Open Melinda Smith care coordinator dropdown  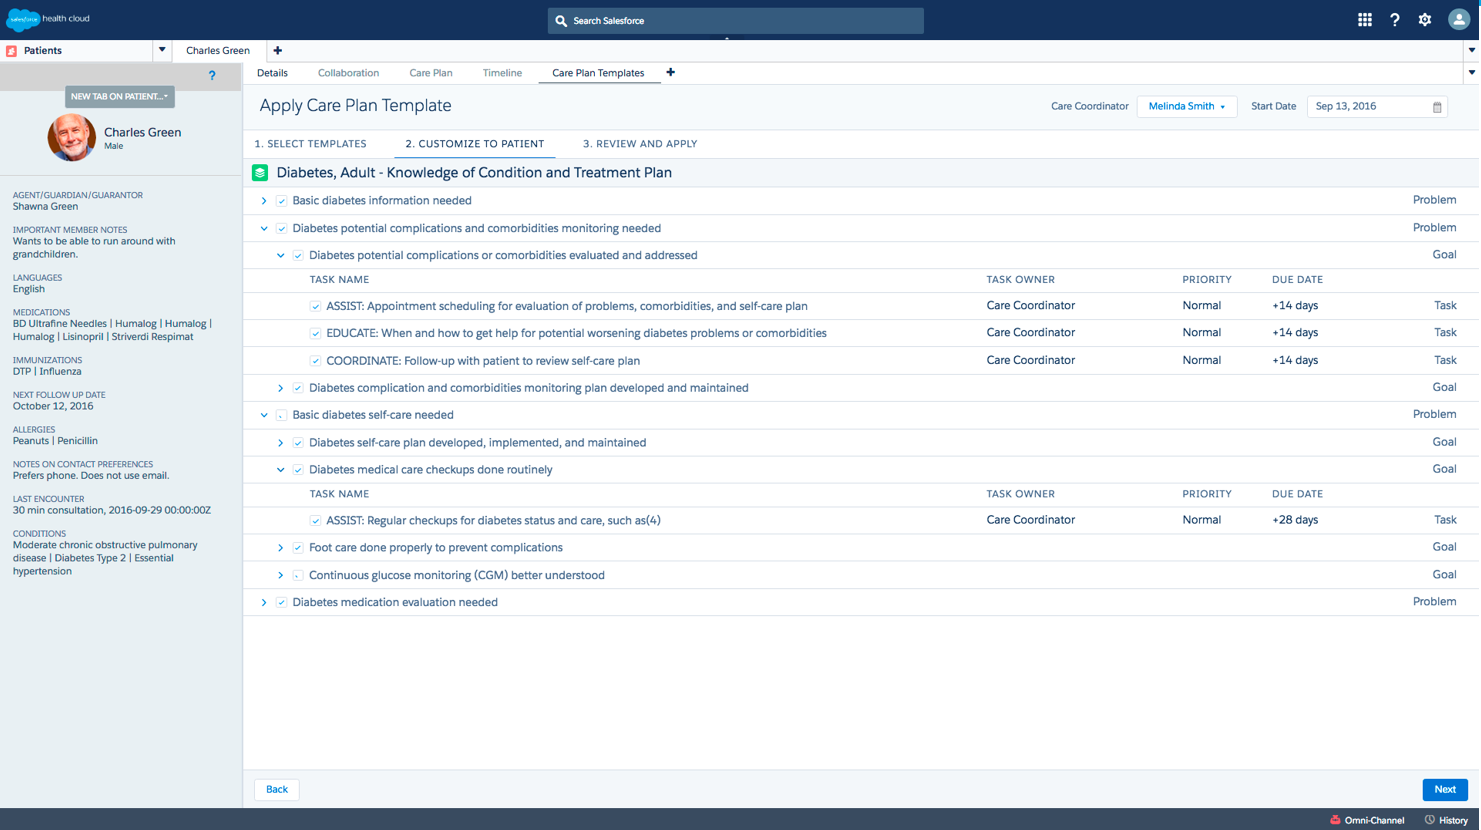pyautogui.click(x=1186, y=107)
